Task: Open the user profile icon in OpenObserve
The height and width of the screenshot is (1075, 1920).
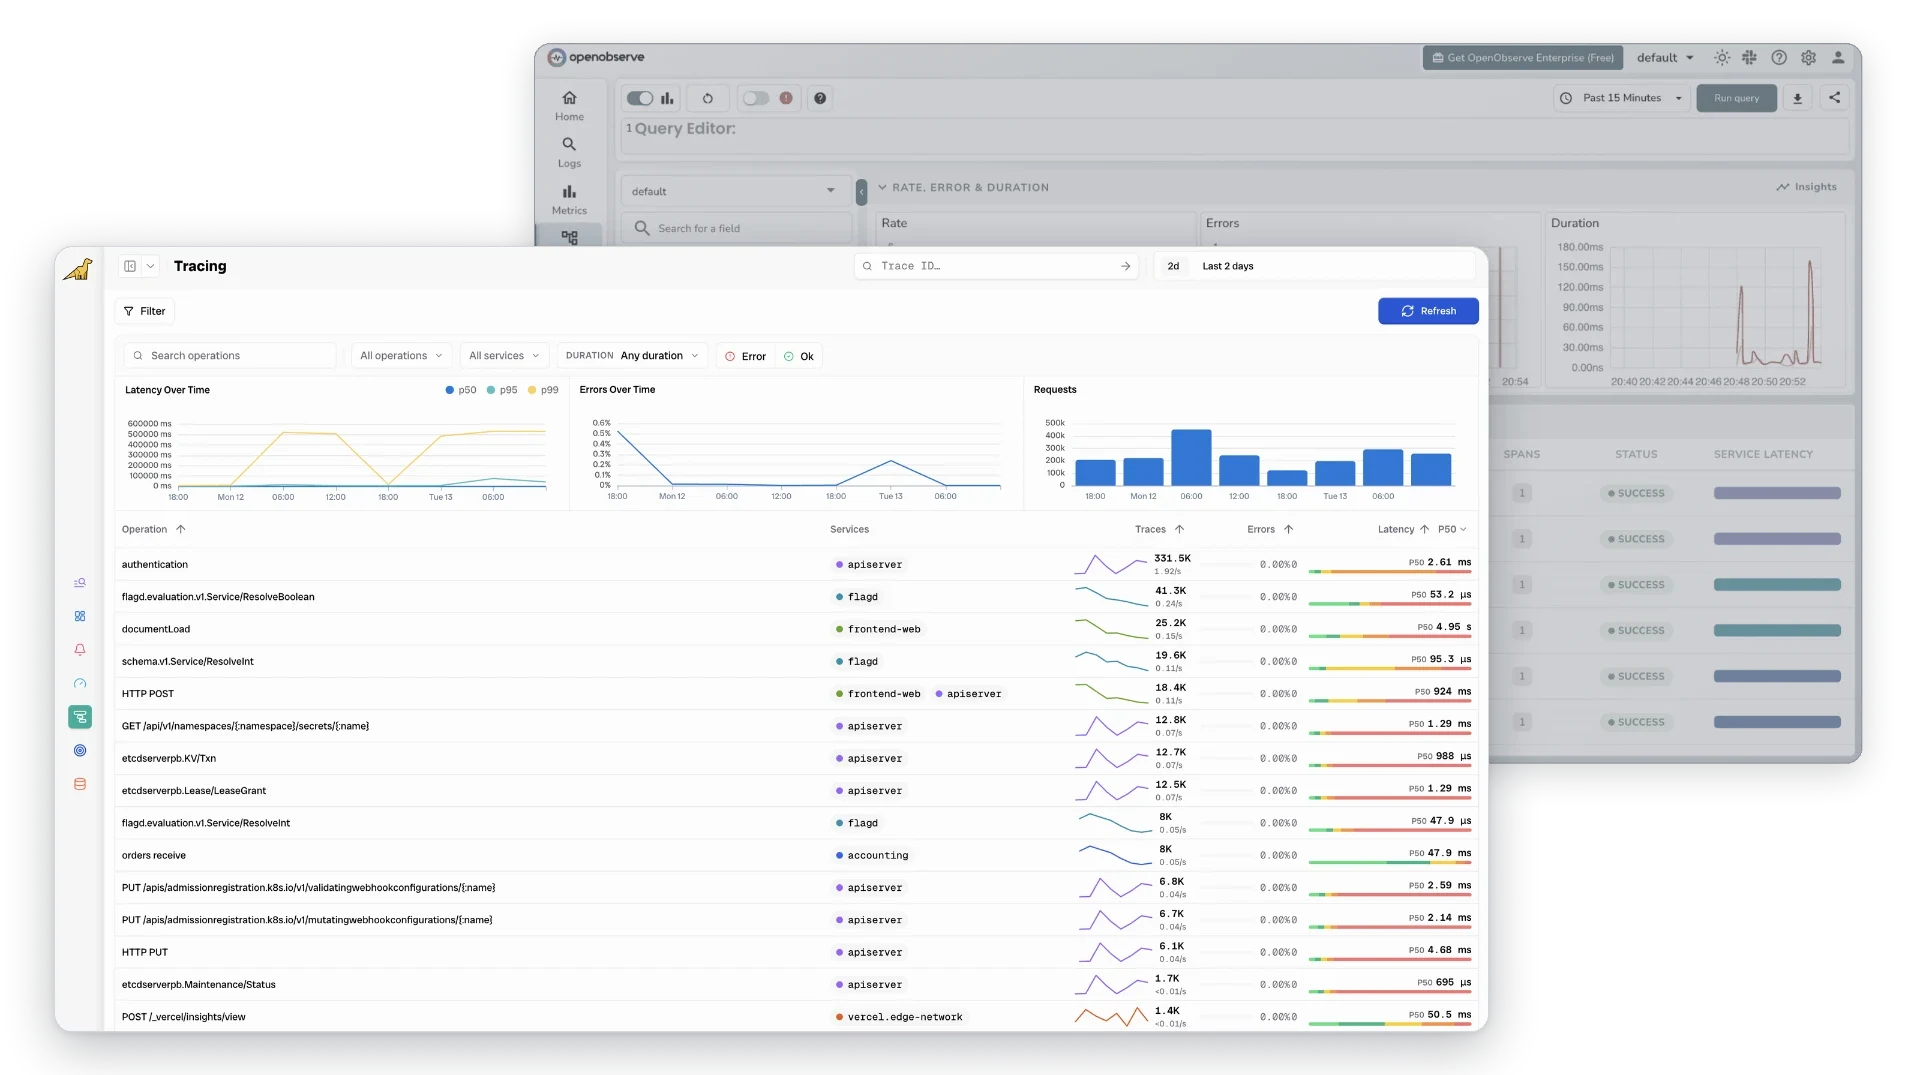Action: (1838, 58)
